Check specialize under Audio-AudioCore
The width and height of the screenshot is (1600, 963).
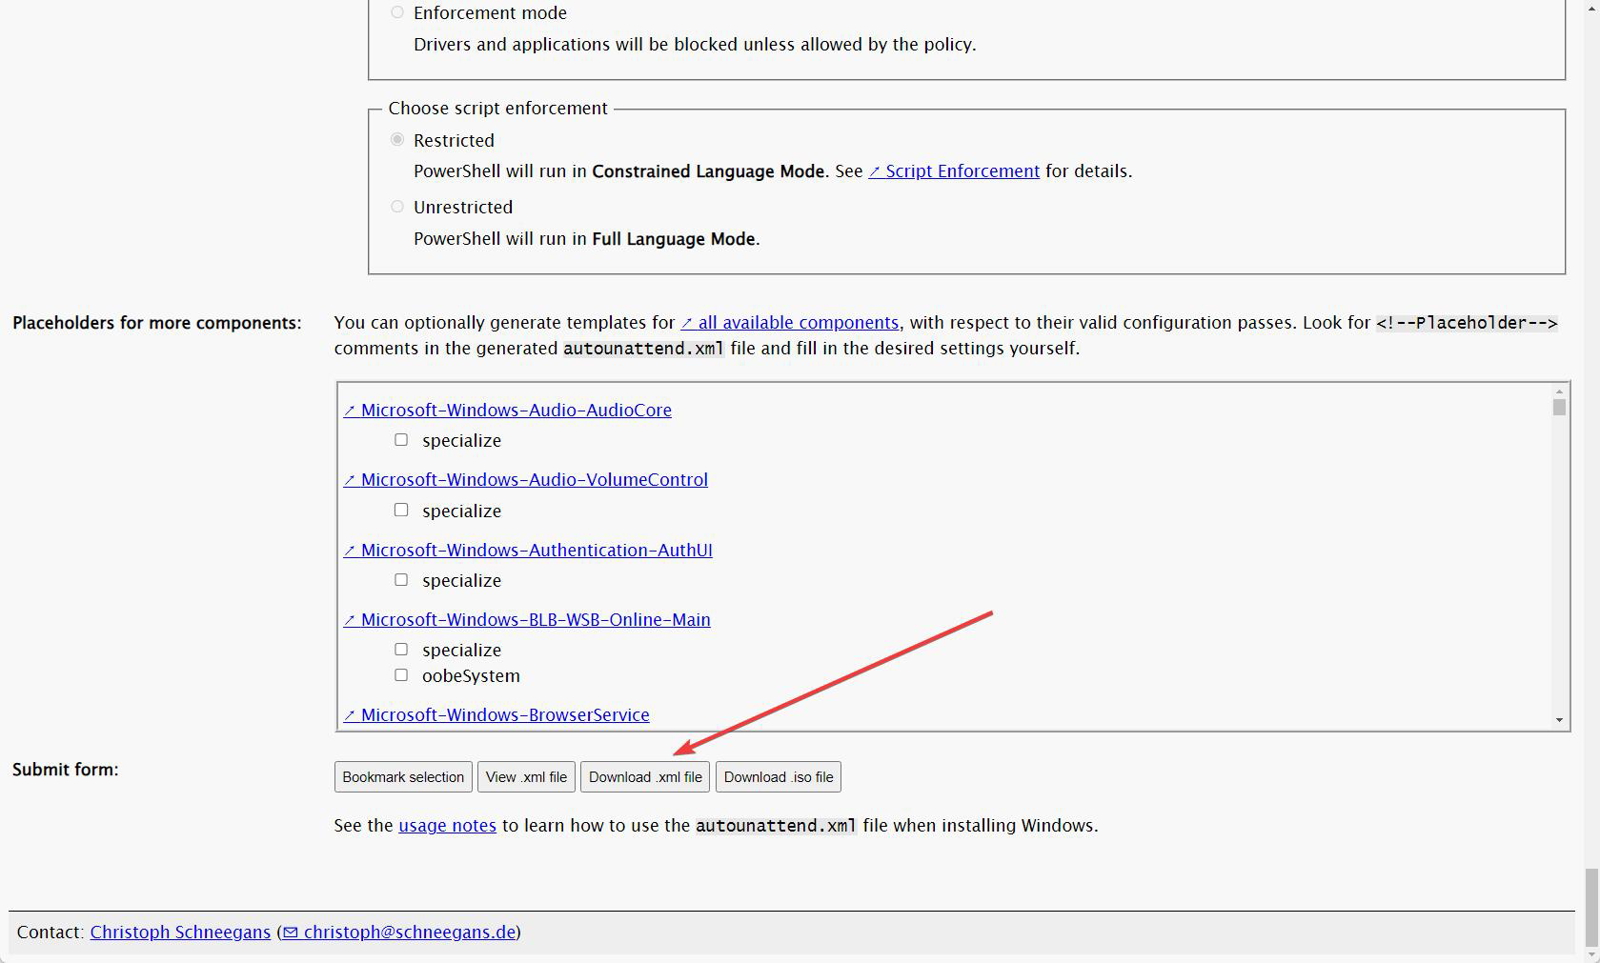pos(401,440)
